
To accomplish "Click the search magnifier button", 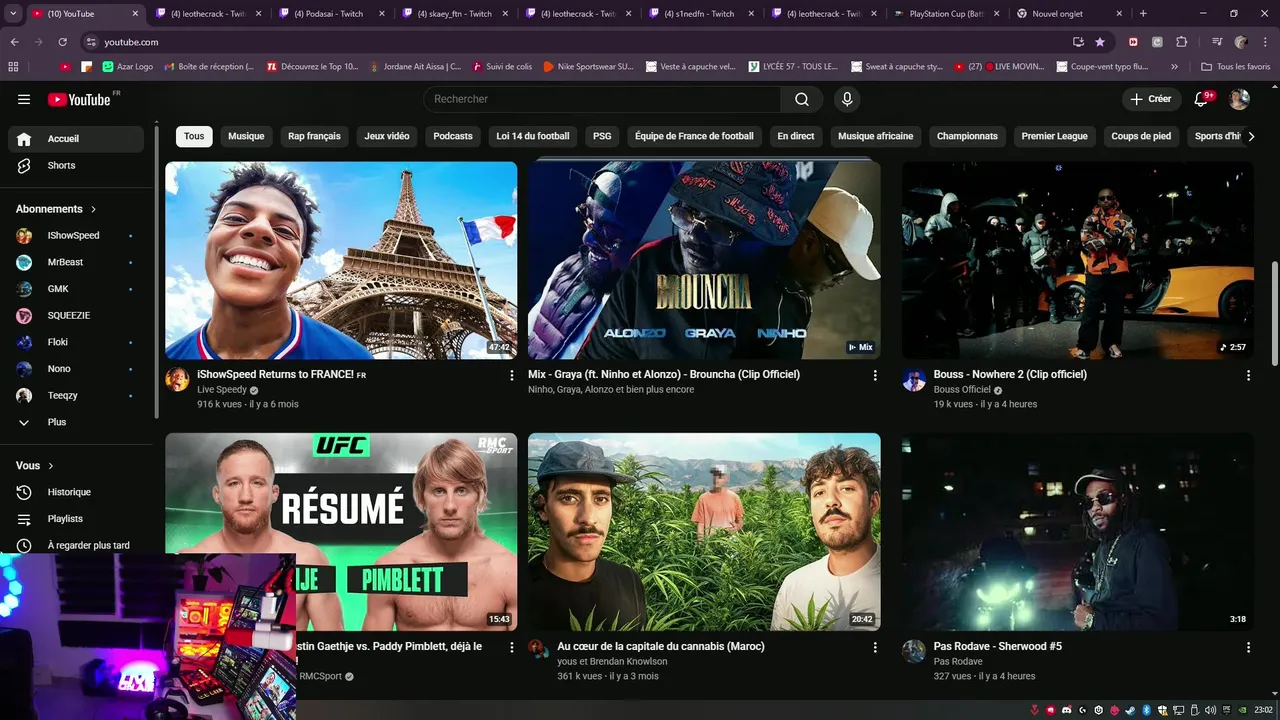I will tap(802, 99).
